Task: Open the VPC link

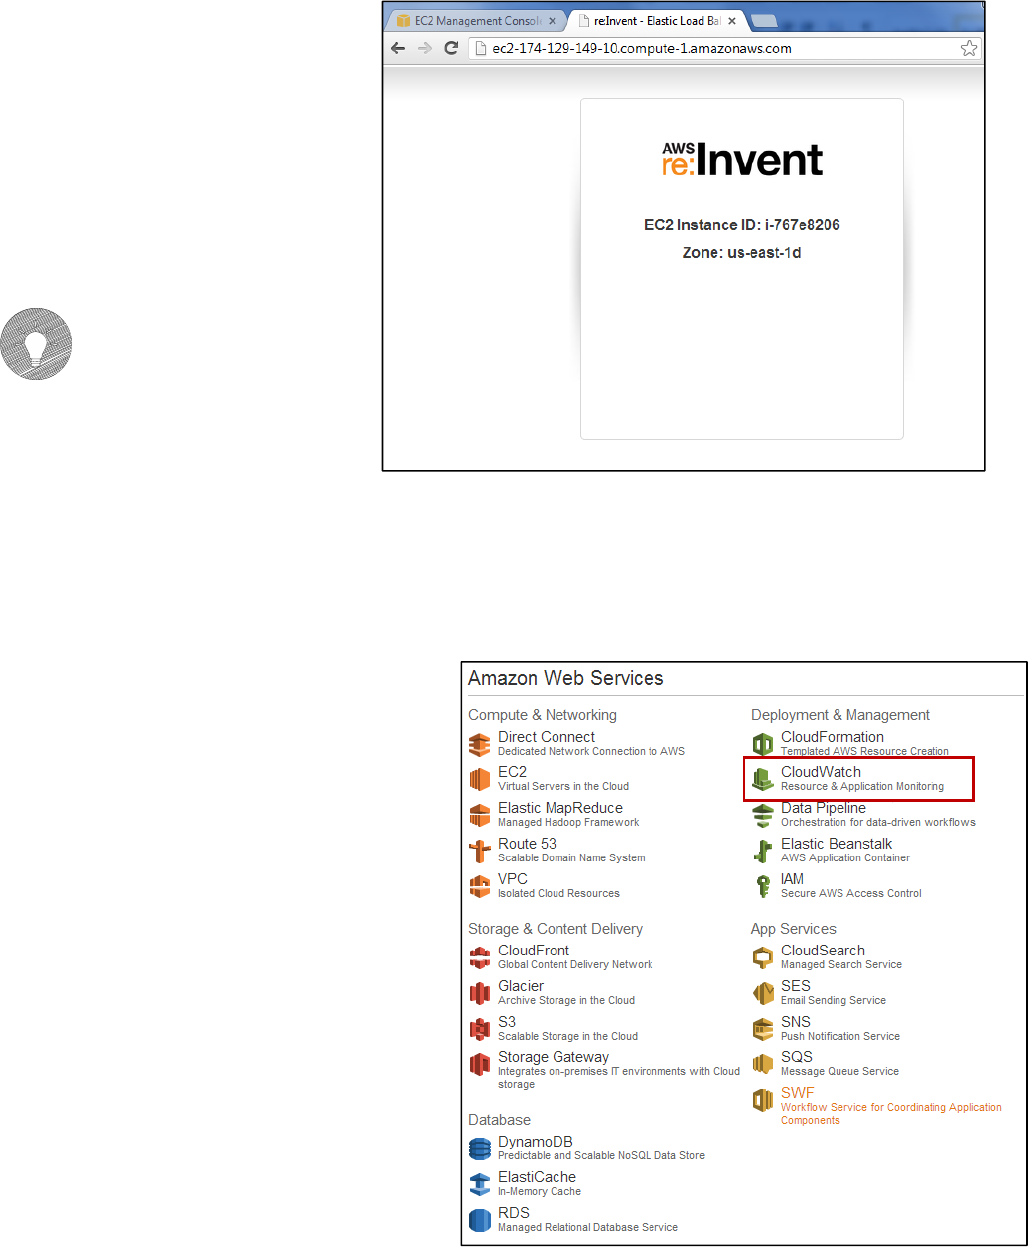Action: point(512,879)
